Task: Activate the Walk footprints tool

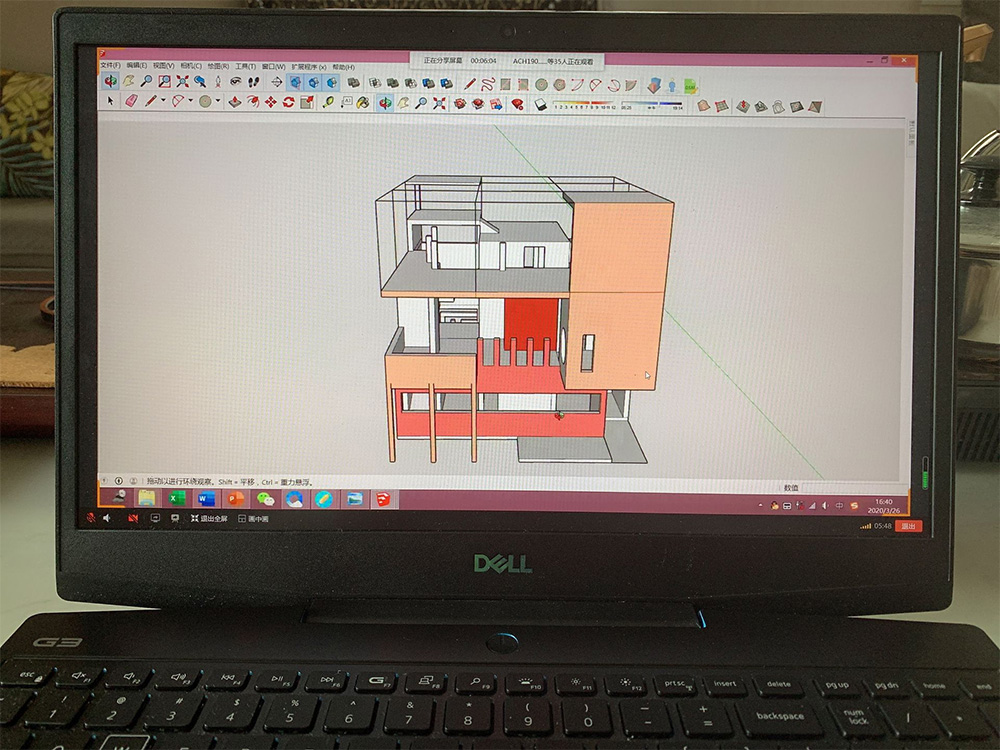Action: (x=254, y=82)
